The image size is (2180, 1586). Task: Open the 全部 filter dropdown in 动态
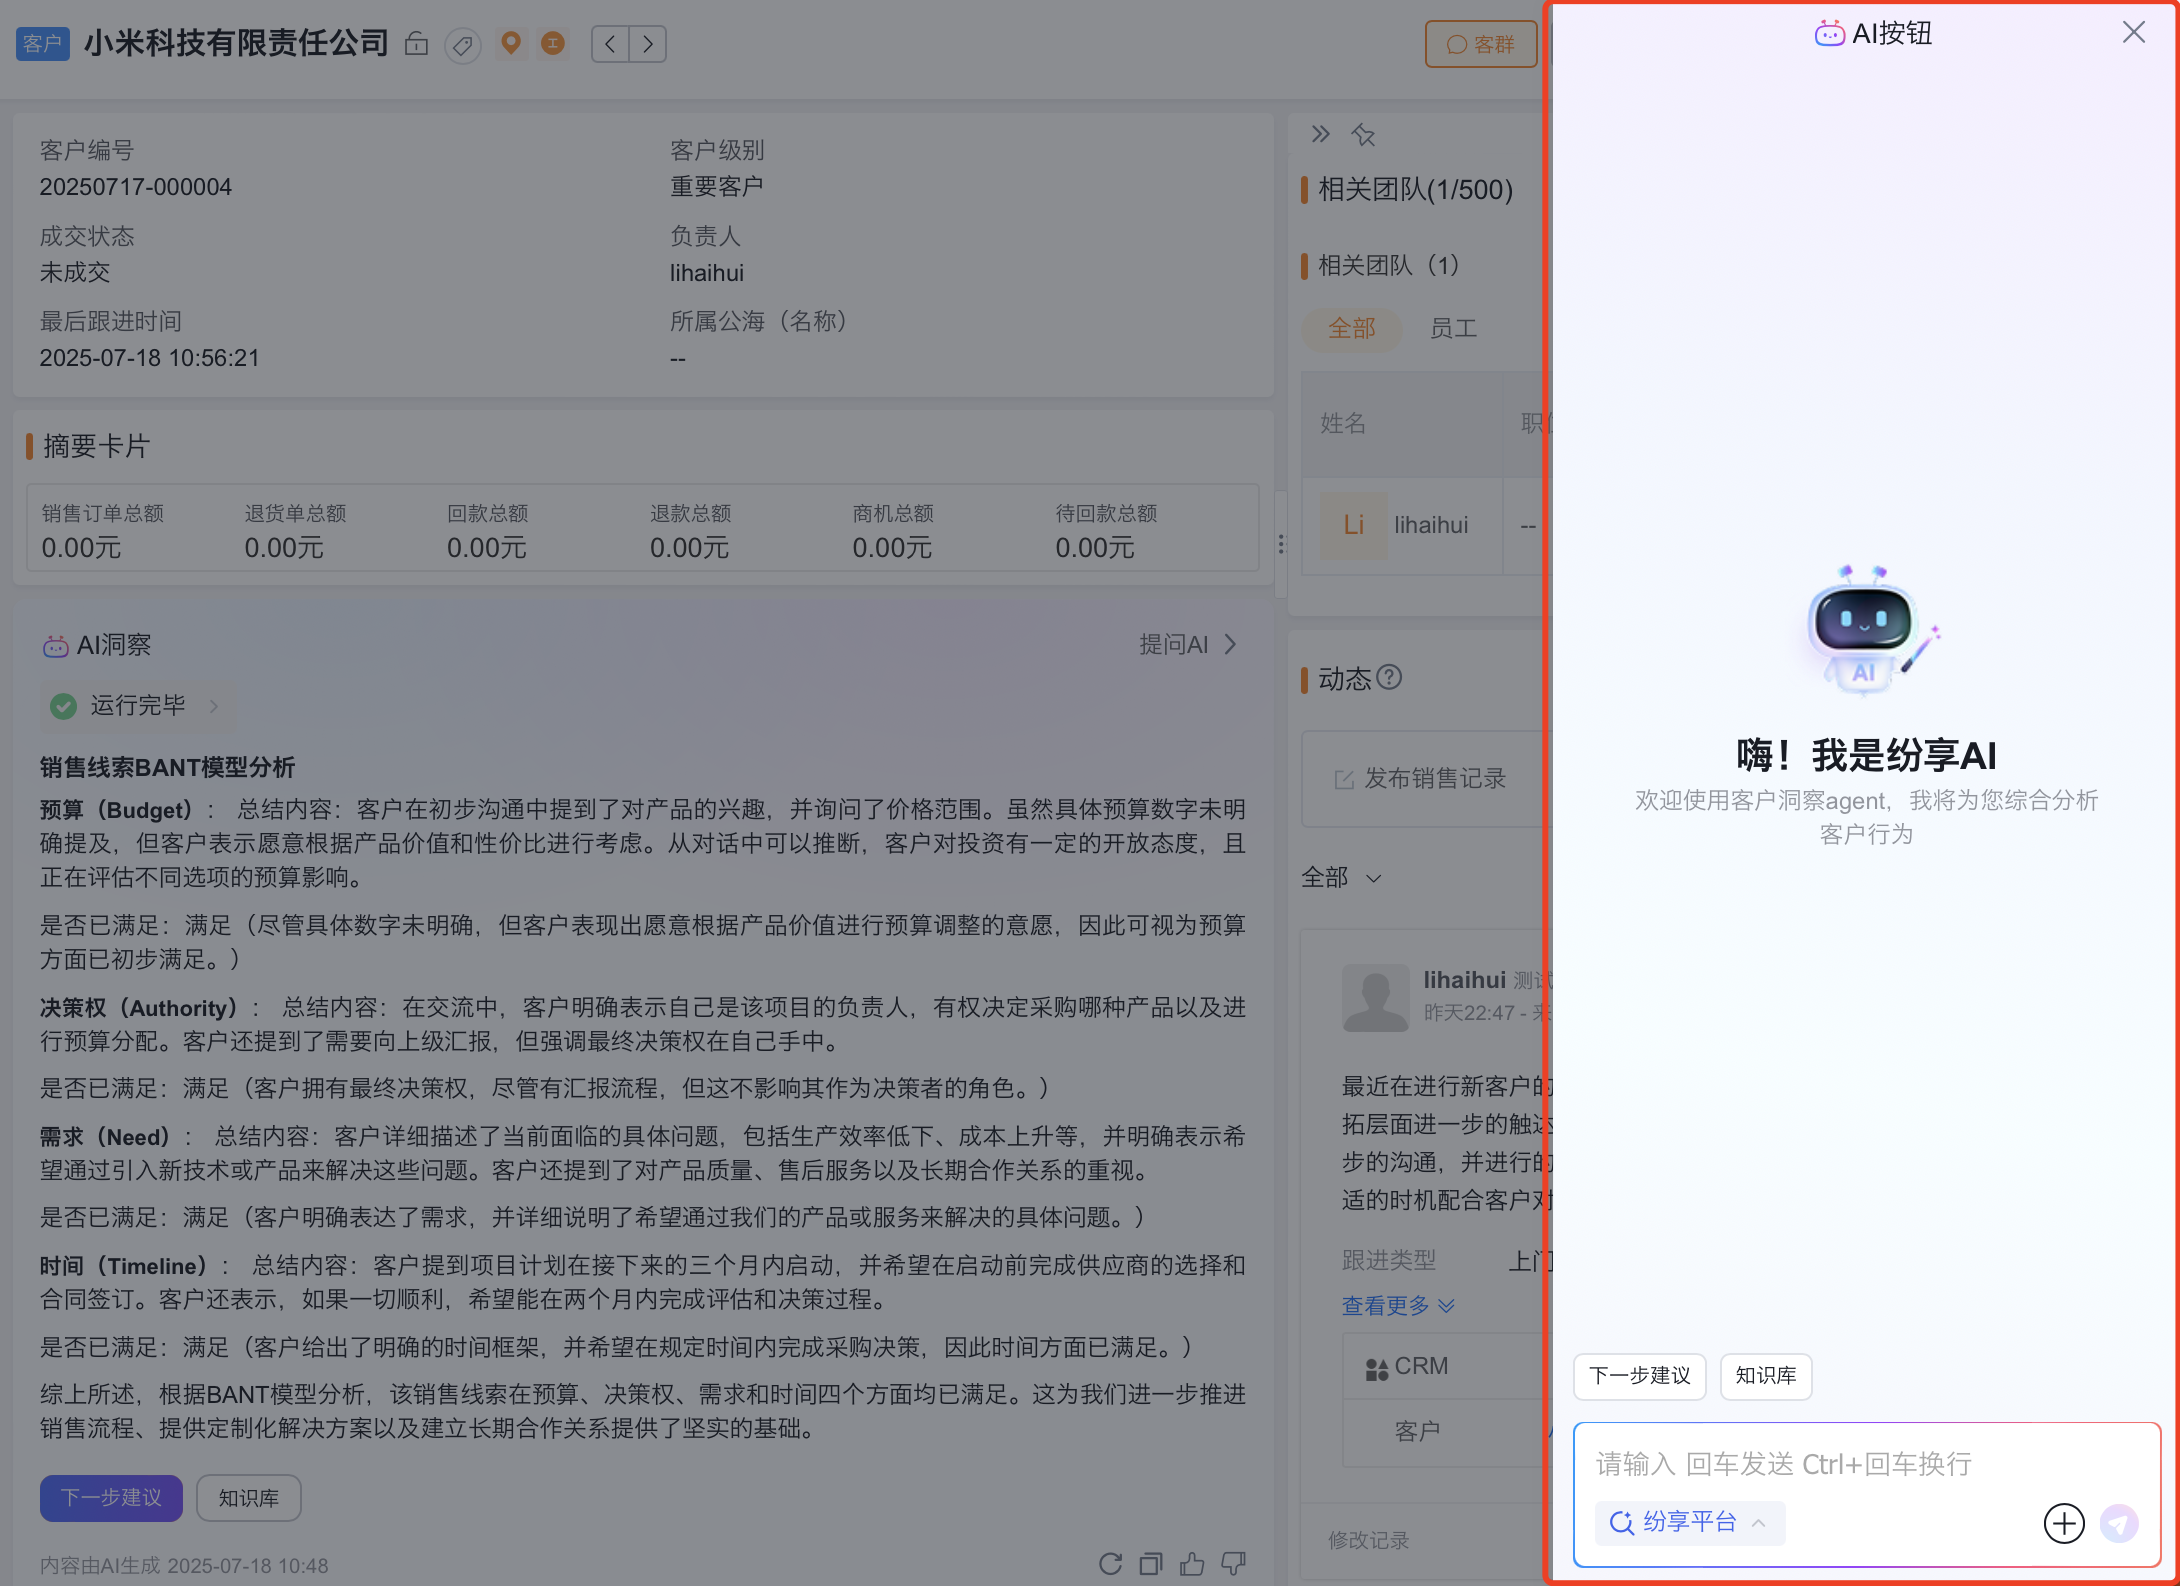point(1341,877)
